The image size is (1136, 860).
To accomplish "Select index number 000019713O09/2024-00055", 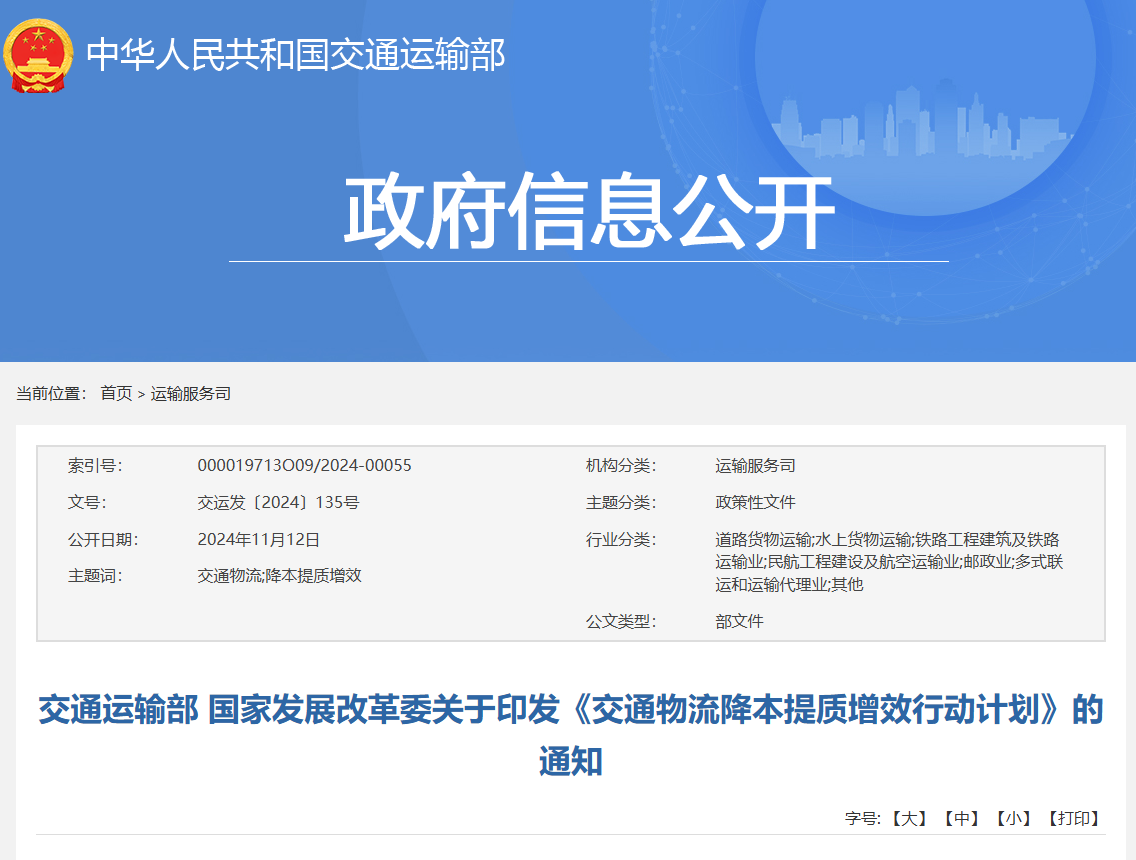I will click(x=304, y=465).
